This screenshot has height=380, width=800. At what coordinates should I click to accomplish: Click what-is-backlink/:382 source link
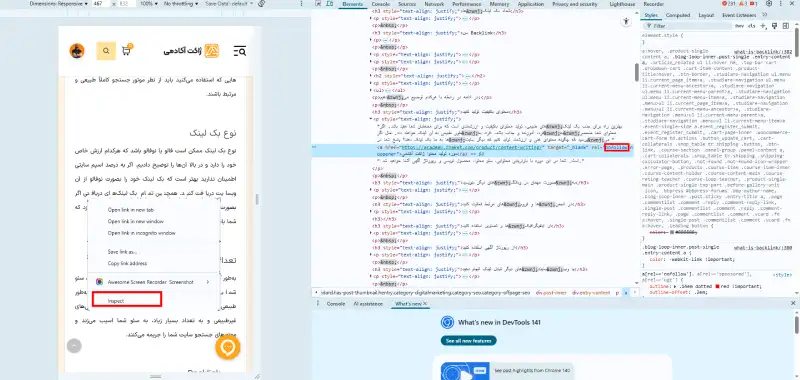tap(763, 52)
